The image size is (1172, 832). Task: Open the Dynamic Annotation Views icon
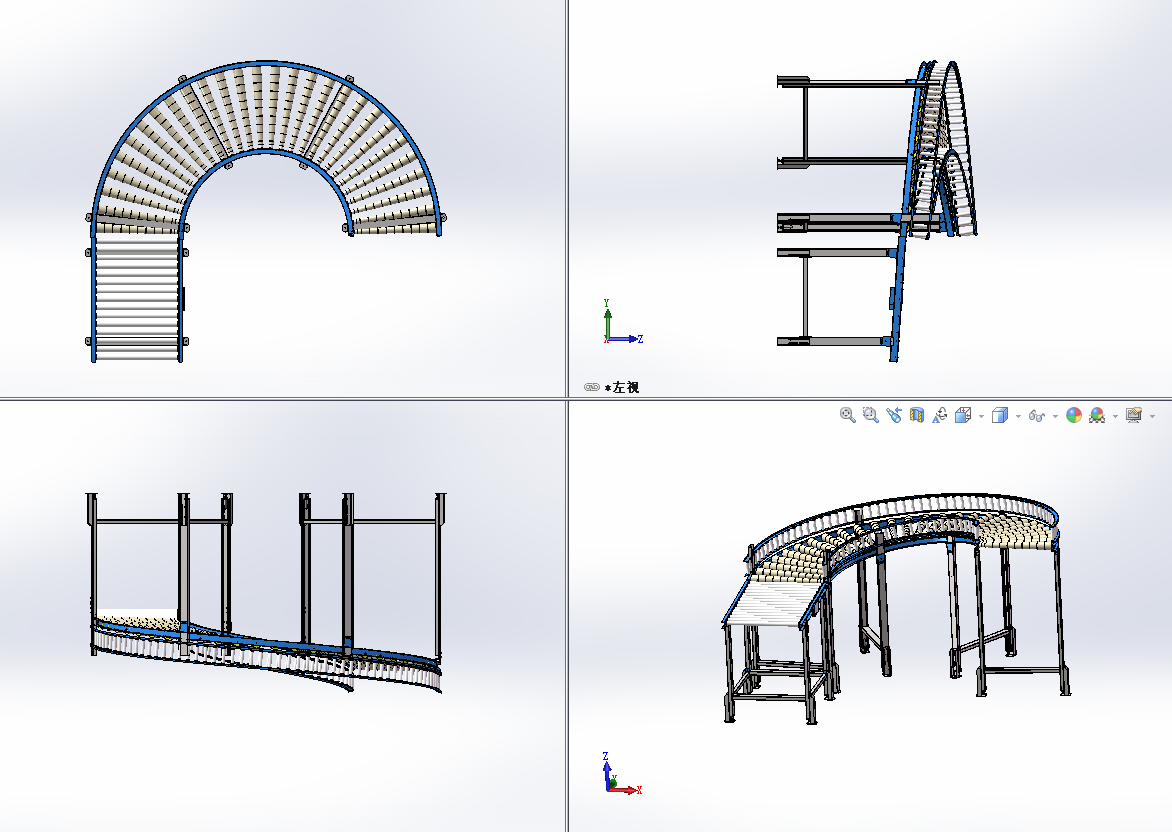click(x=940, y=415)
